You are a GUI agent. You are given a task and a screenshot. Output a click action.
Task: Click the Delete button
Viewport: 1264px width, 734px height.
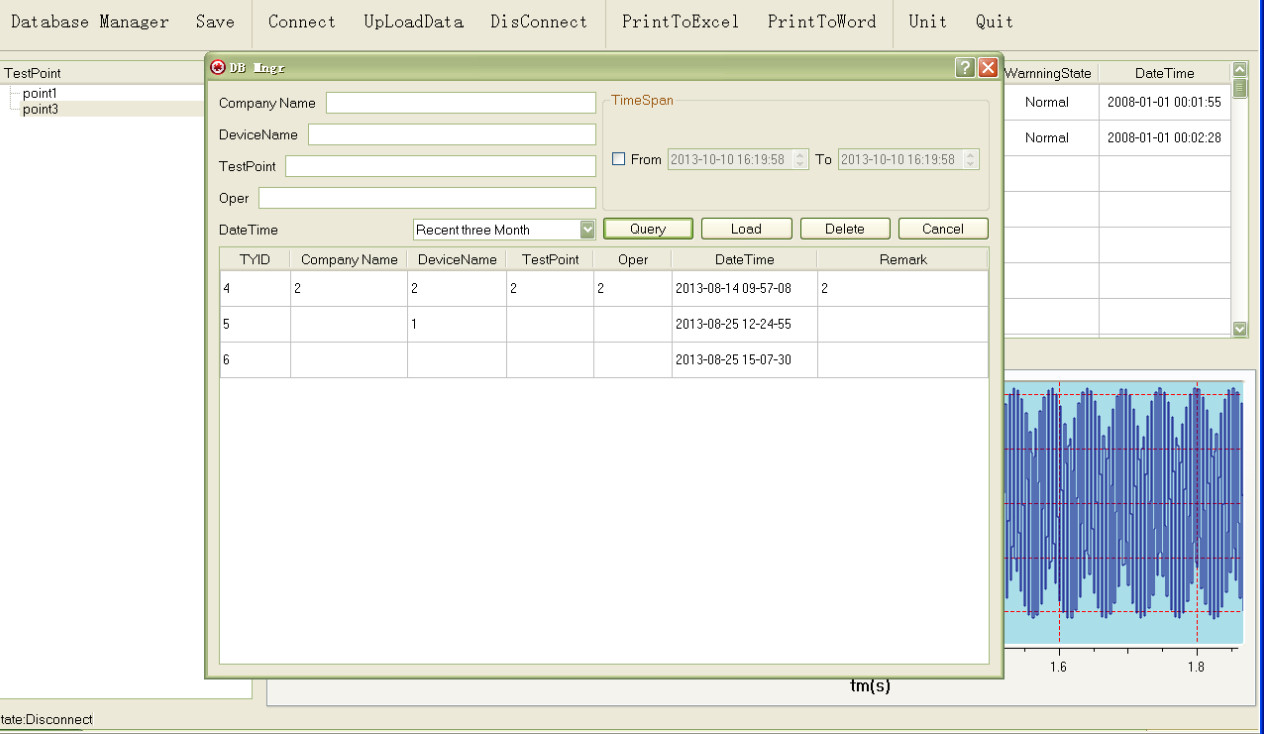844,229
